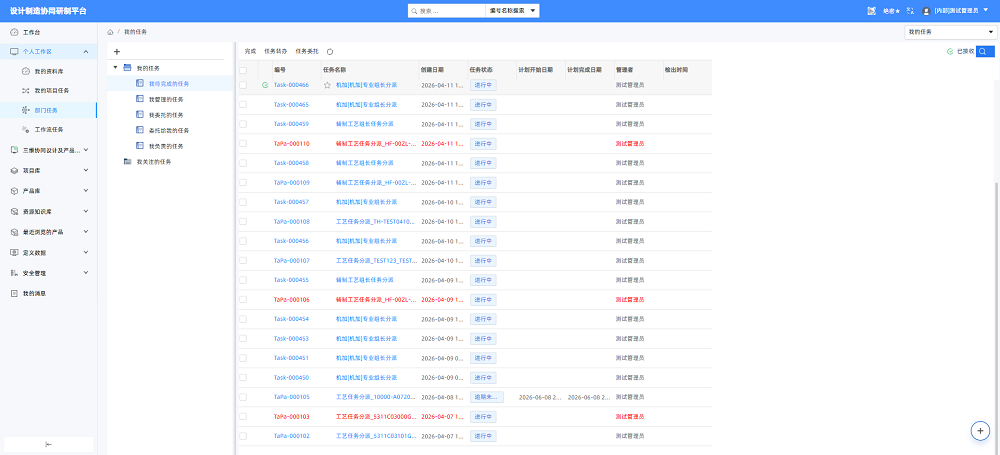The width and height of the screenshot is (1000, 455).
Task: Click 任务转办 in the table toolbar
Action: pos(276,51)
